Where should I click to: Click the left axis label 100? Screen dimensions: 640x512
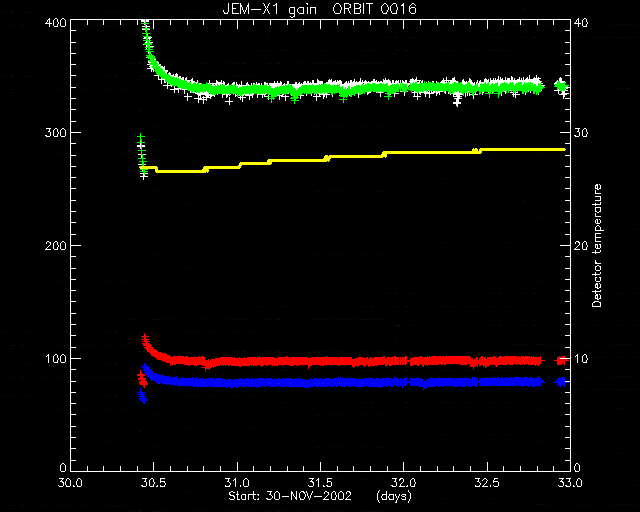click(55, 359)
